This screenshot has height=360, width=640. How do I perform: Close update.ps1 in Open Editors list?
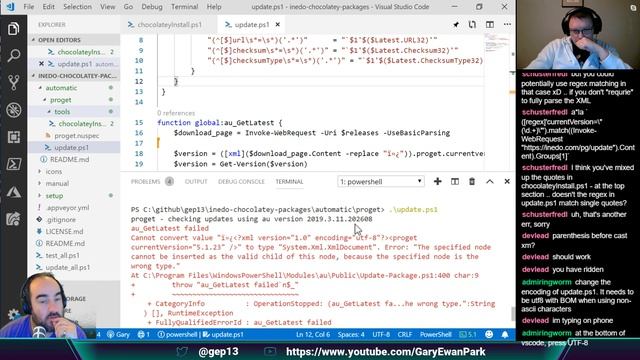41,64
